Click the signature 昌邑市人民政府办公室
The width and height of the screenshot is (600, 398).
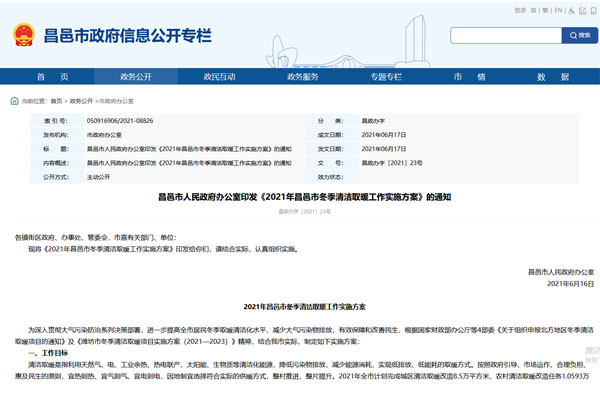[561, 272]
